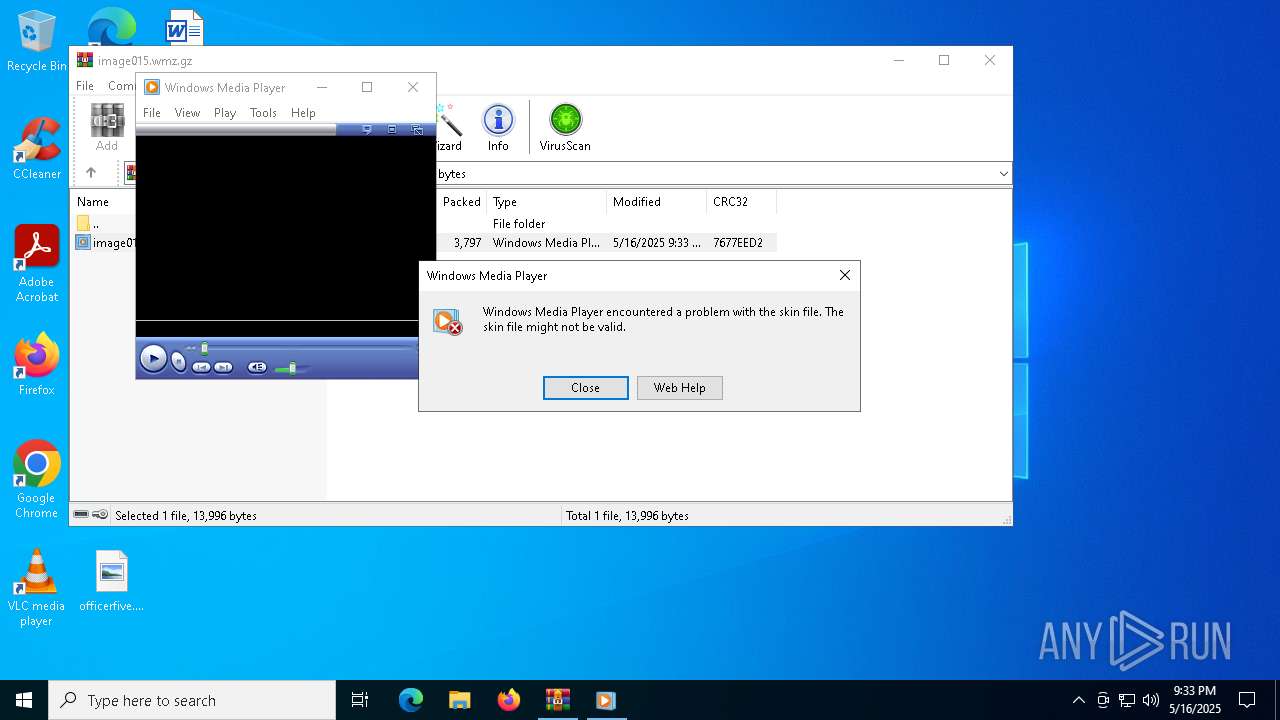Screen dimensions: 1280x720
Task: Open the Tools menu in Windows Media Player
Action: [263, 113]
